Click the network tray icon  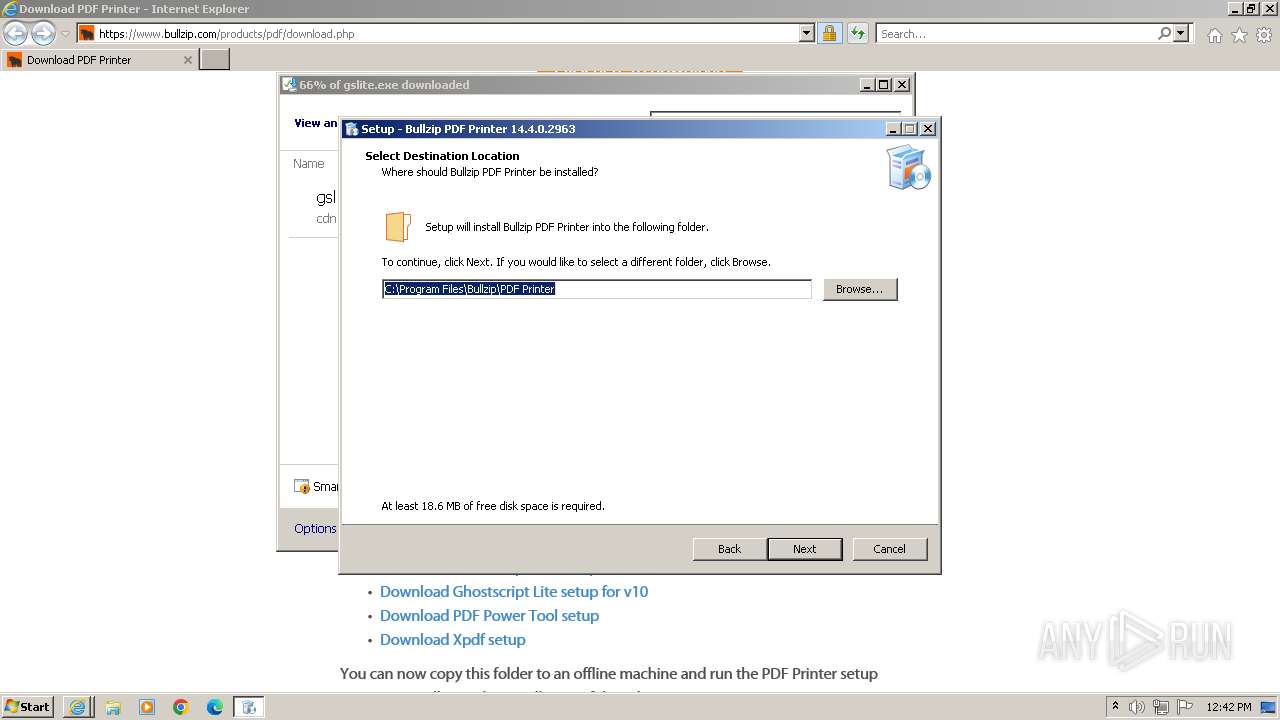1161,707
